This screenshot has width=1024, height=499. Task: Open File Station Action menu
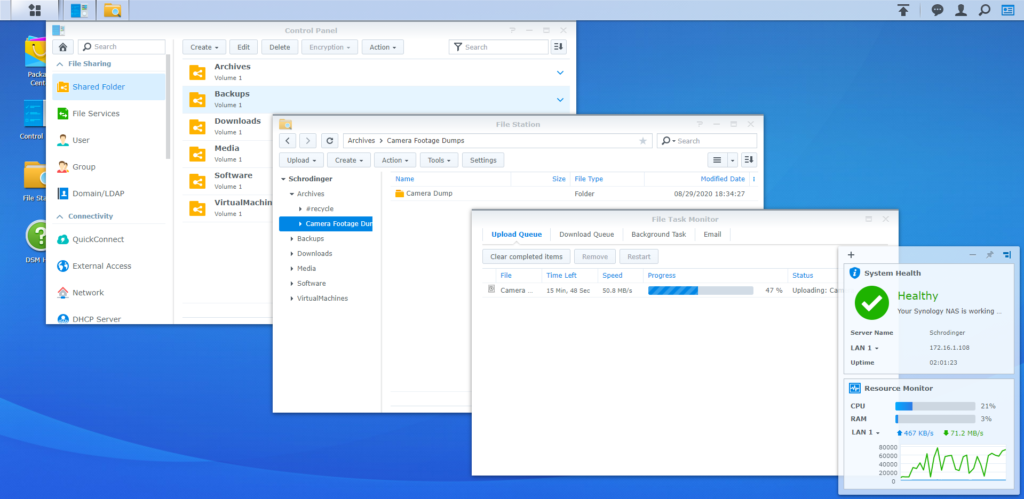pos(395,160)
